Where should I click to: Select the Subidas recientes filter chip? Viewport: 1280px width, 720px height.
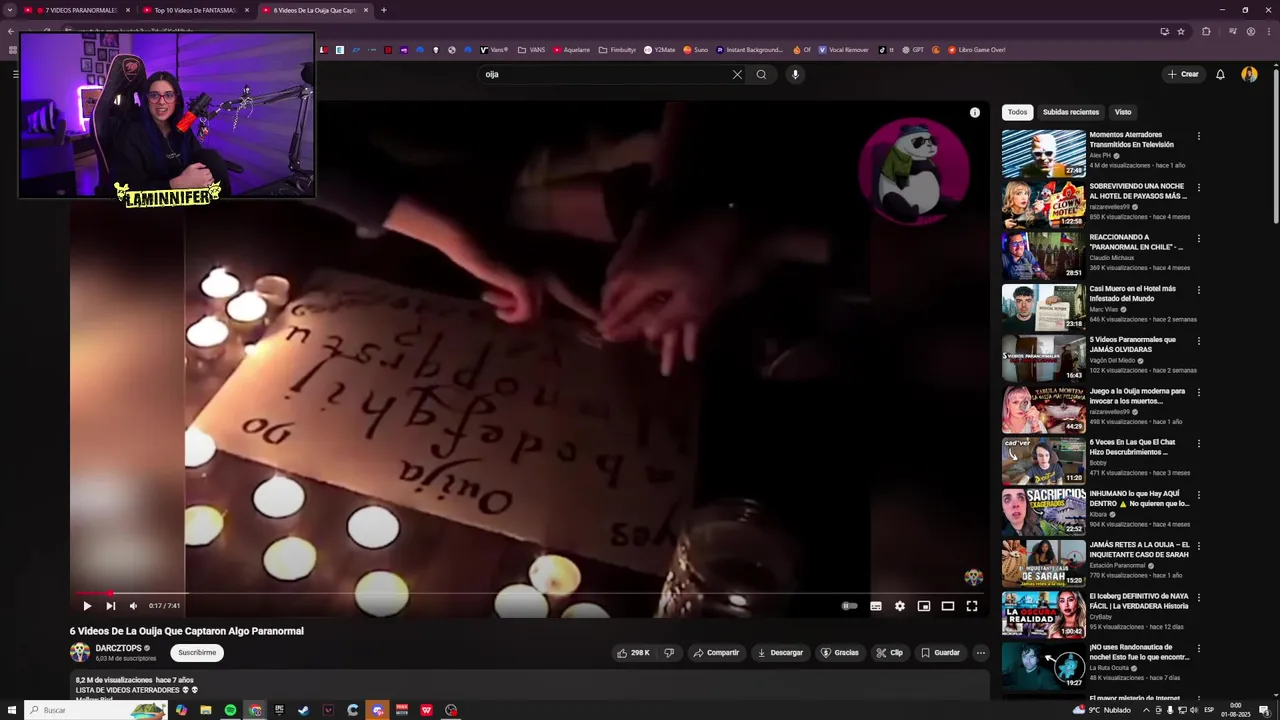click(1070, 112)
